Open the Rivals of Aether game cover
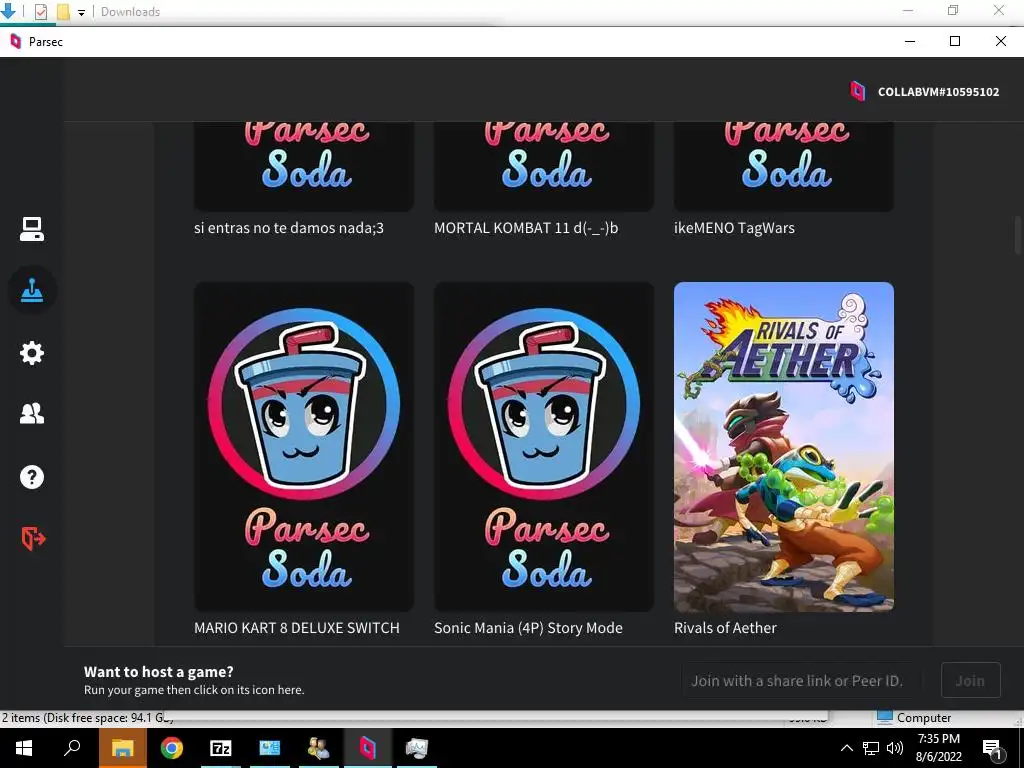Image resolution: width=1024 pixels, height=768 pixels. coord(784,447)
